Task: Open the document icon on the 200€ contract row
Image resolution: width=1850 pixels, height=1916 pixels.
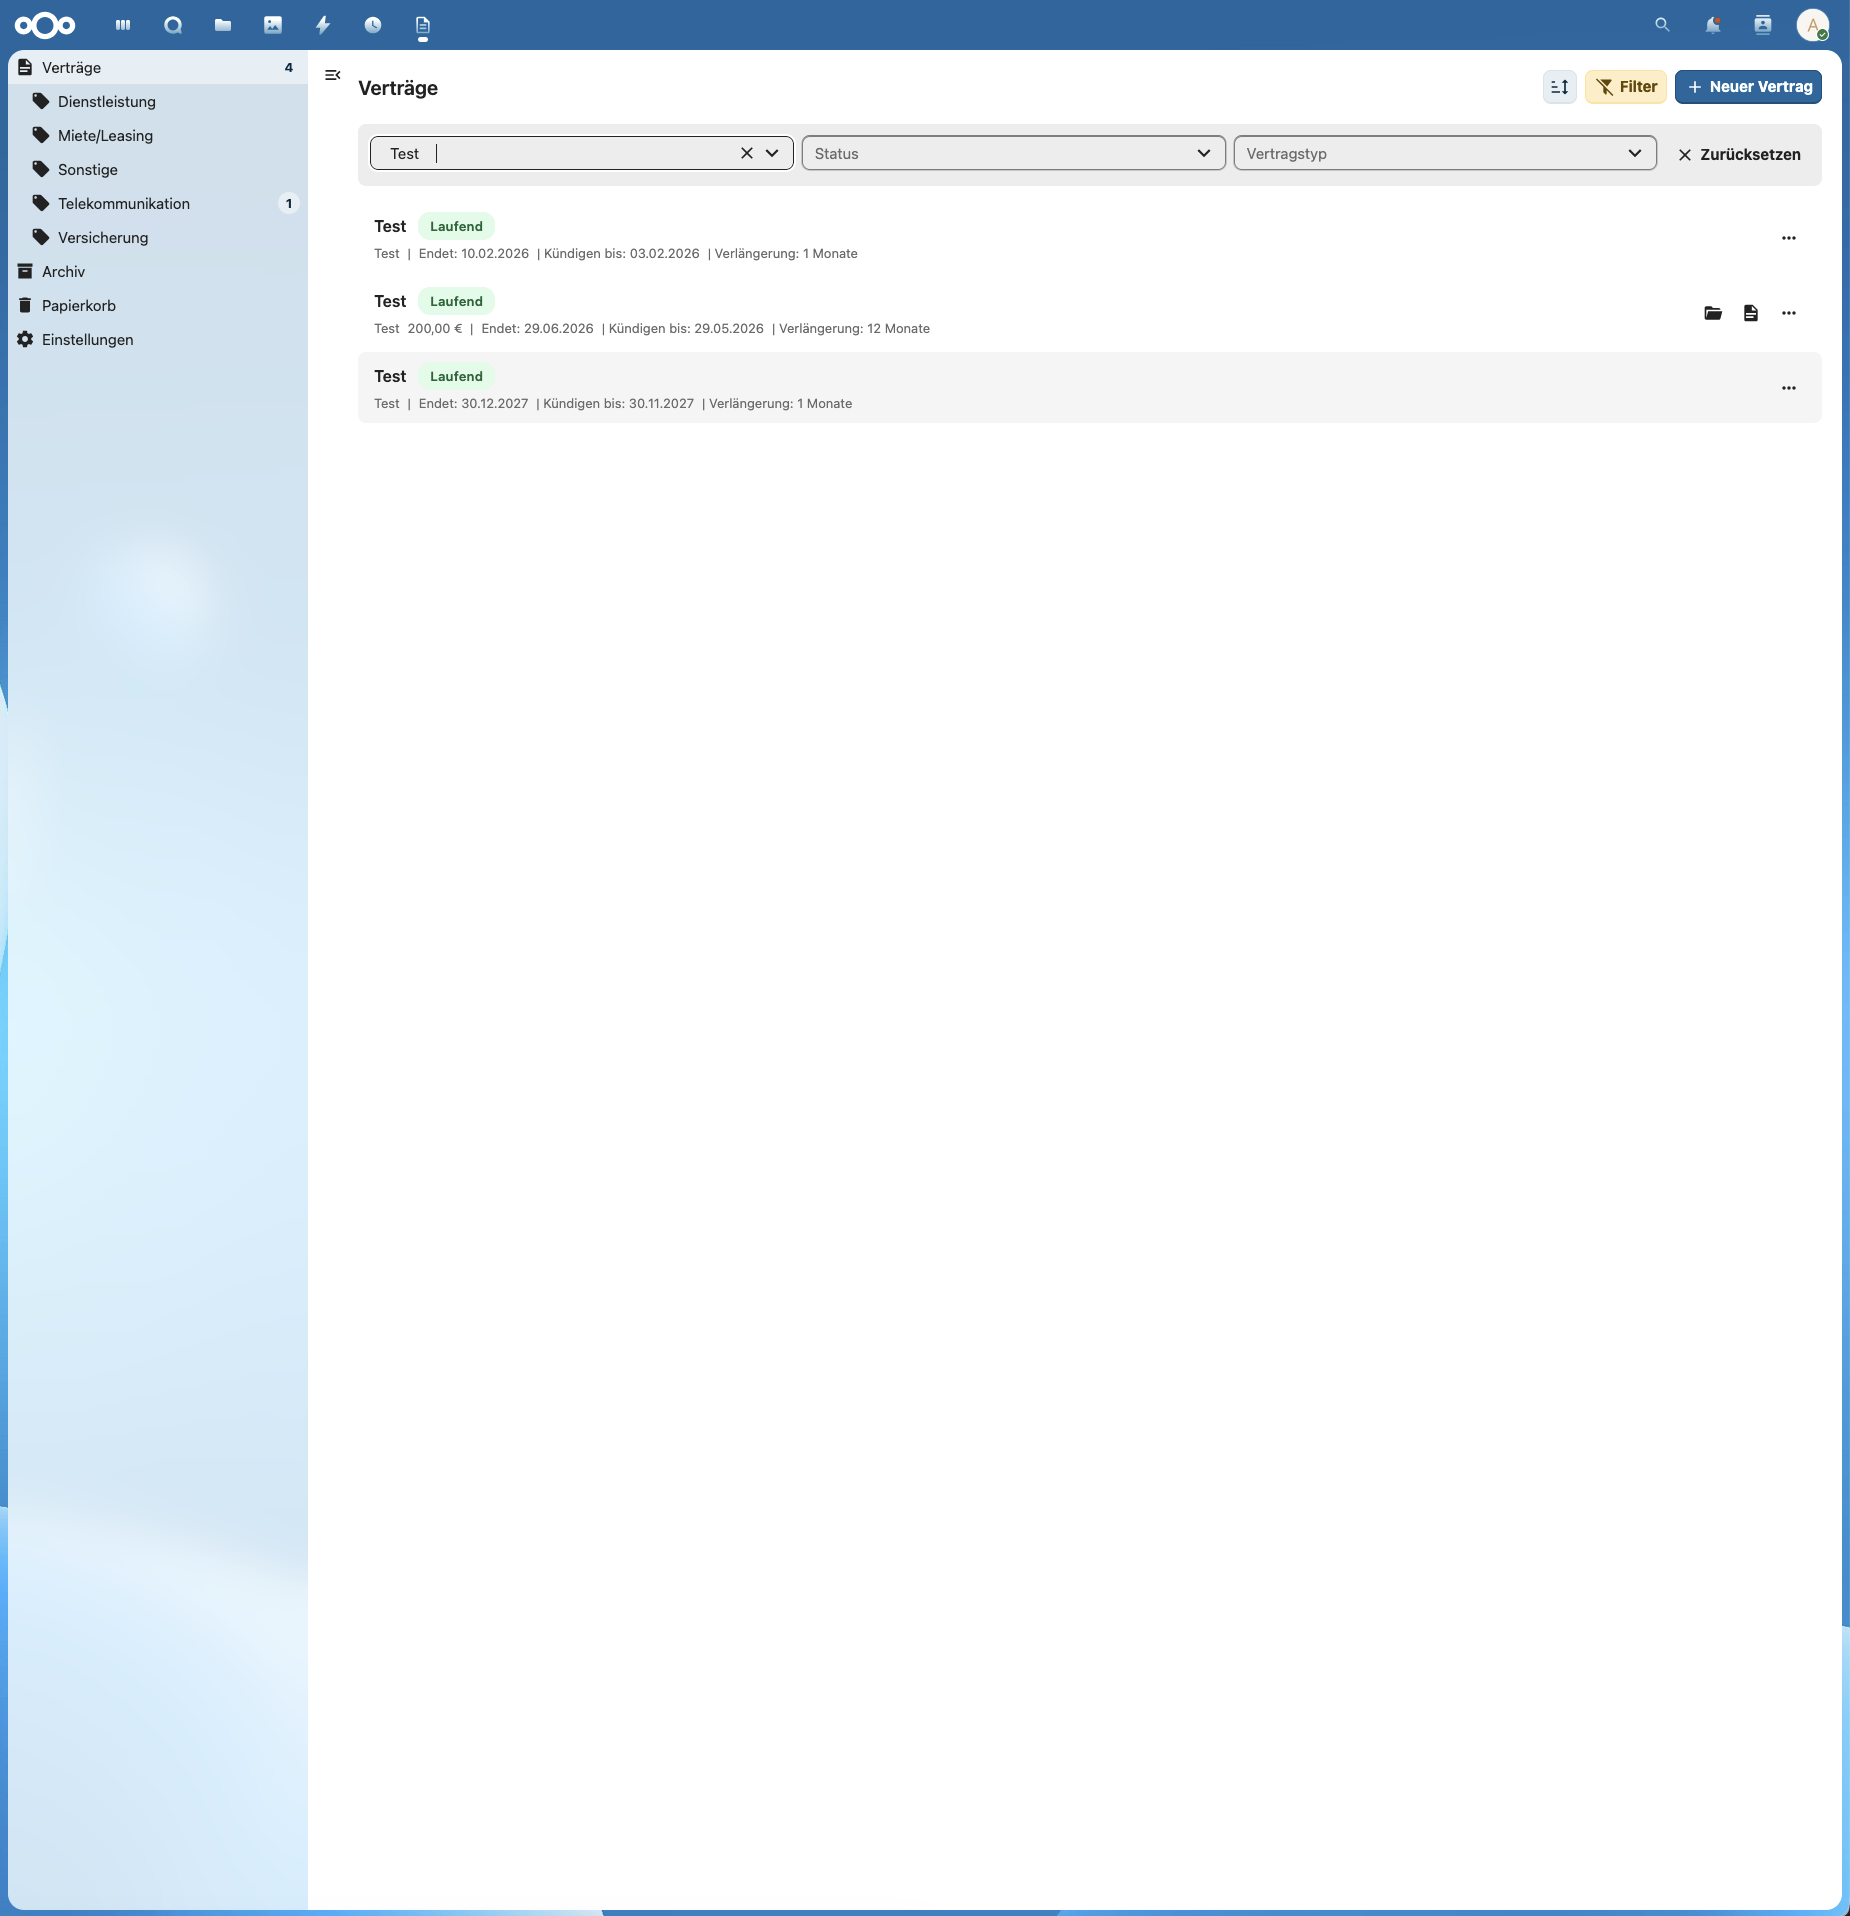Action: (1751, 312)
